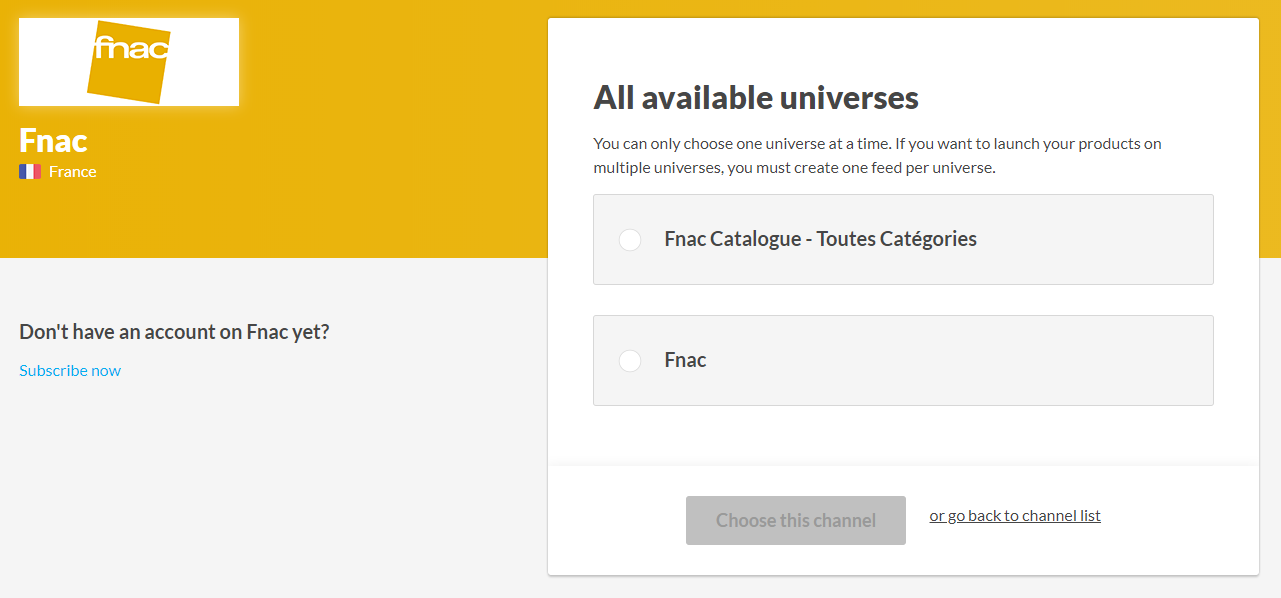This screenshot has width=1281, height=598.
Task: Click "Don't have an account on Fnac yet?" text
Action: pos(174,332)
